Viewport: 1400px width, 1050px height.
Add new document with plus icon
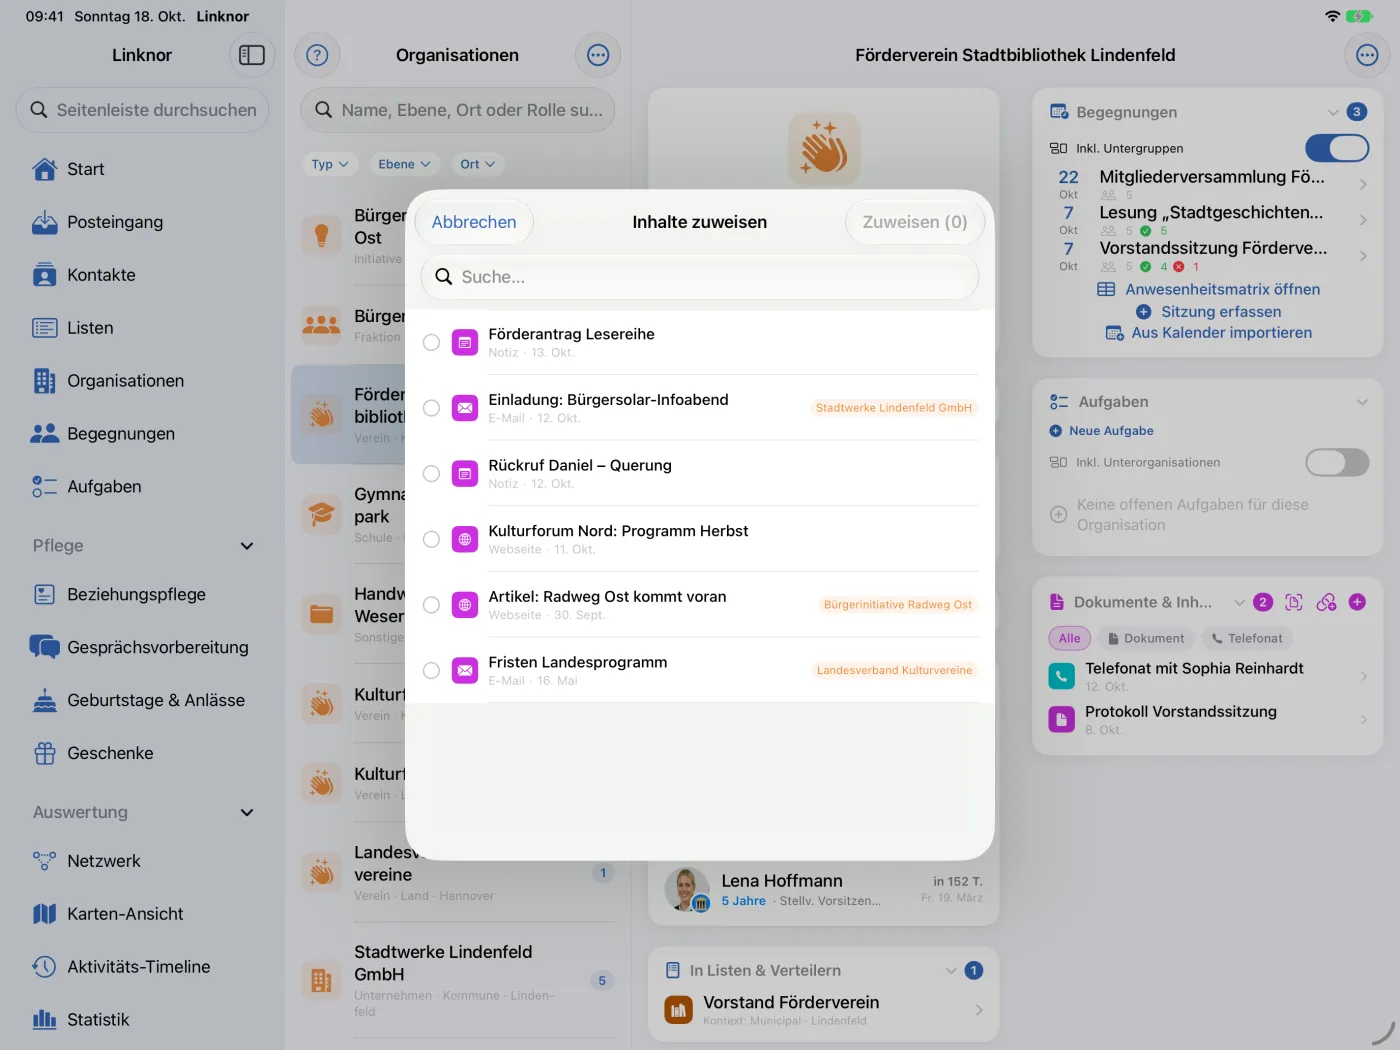(x=1357, y=602)
